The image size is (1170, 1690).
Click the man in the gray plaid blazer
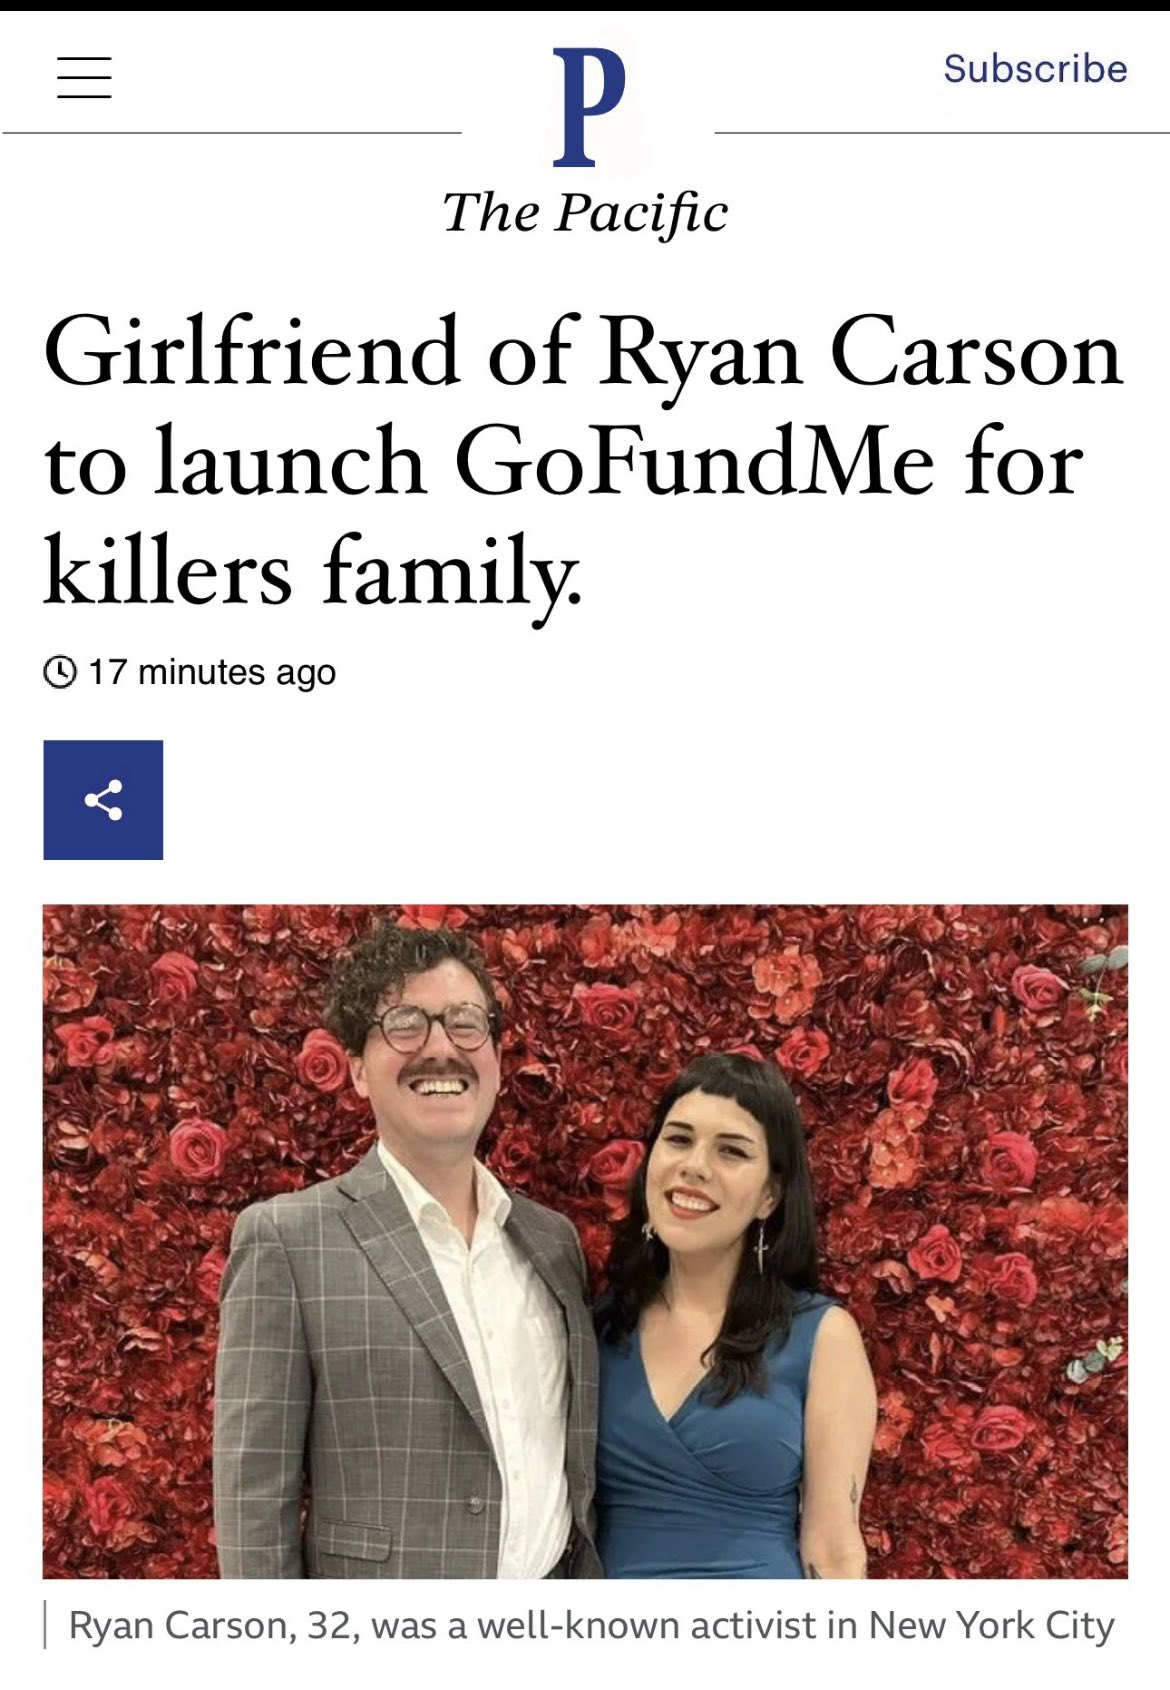(x=400, y=1300)
